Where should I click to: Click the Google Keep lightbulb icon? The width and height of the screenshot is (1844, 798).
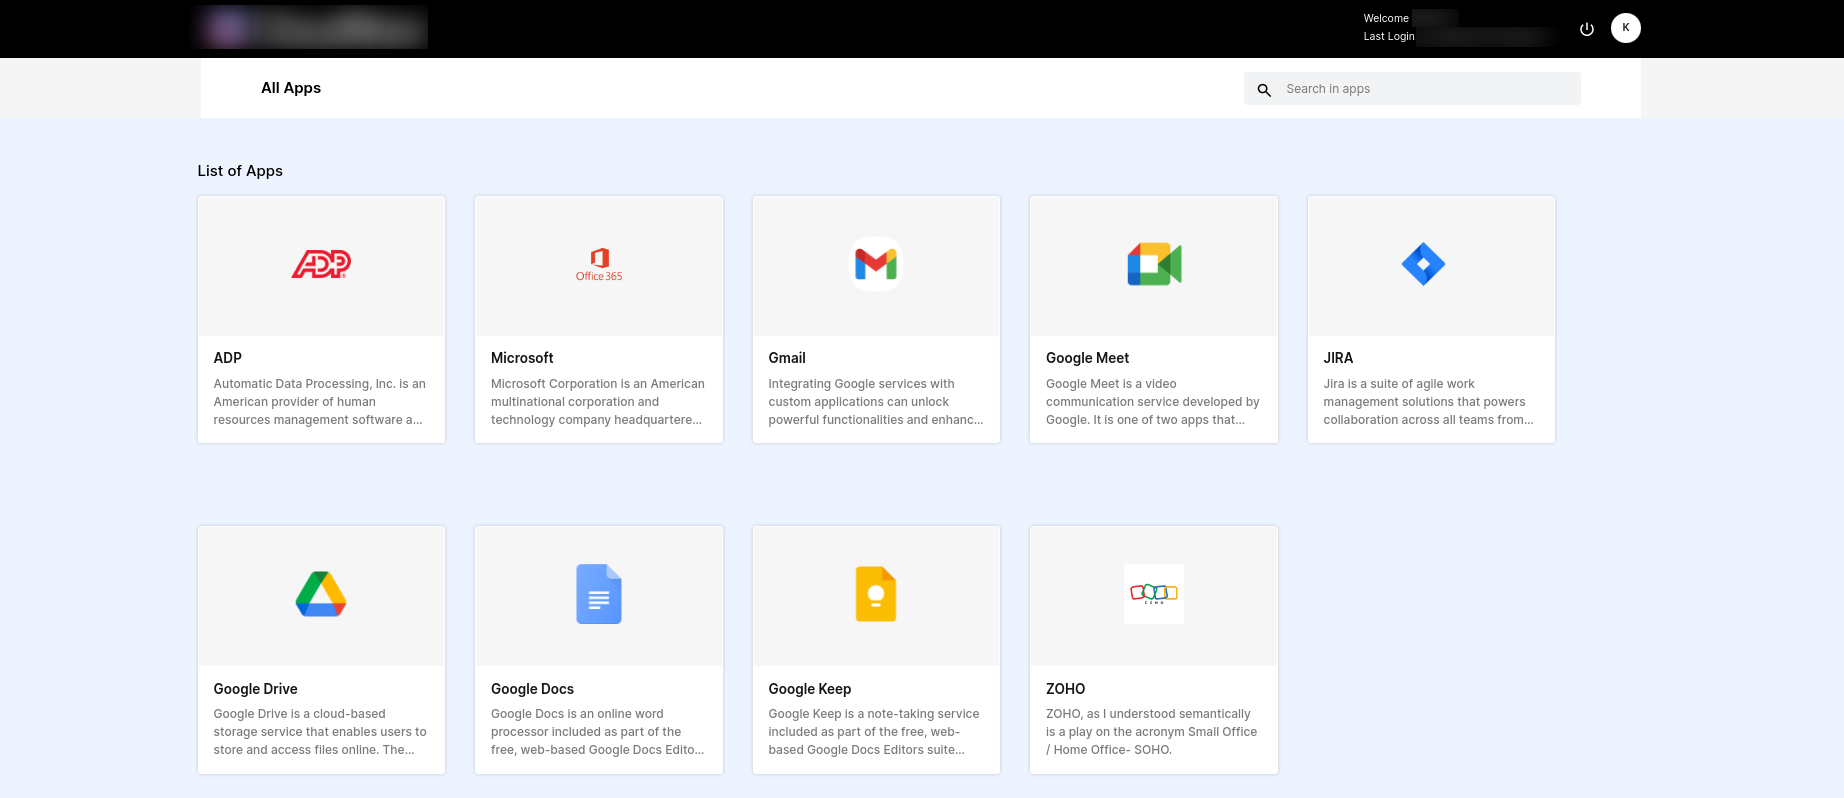click(876, 594)
